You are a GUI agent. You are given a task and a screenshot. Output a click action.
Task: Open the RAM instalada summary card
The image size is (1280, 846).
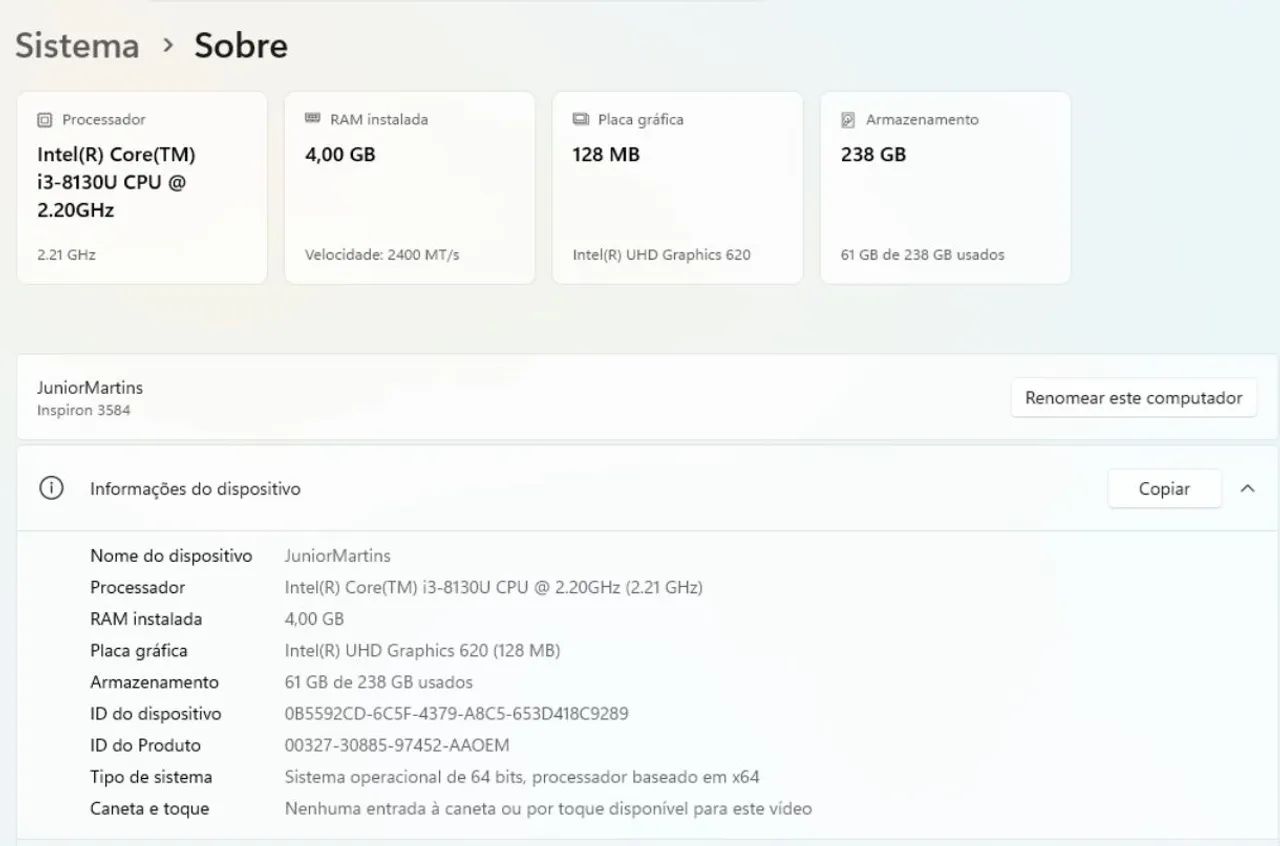pyautogui.click(x=410, y=188)
